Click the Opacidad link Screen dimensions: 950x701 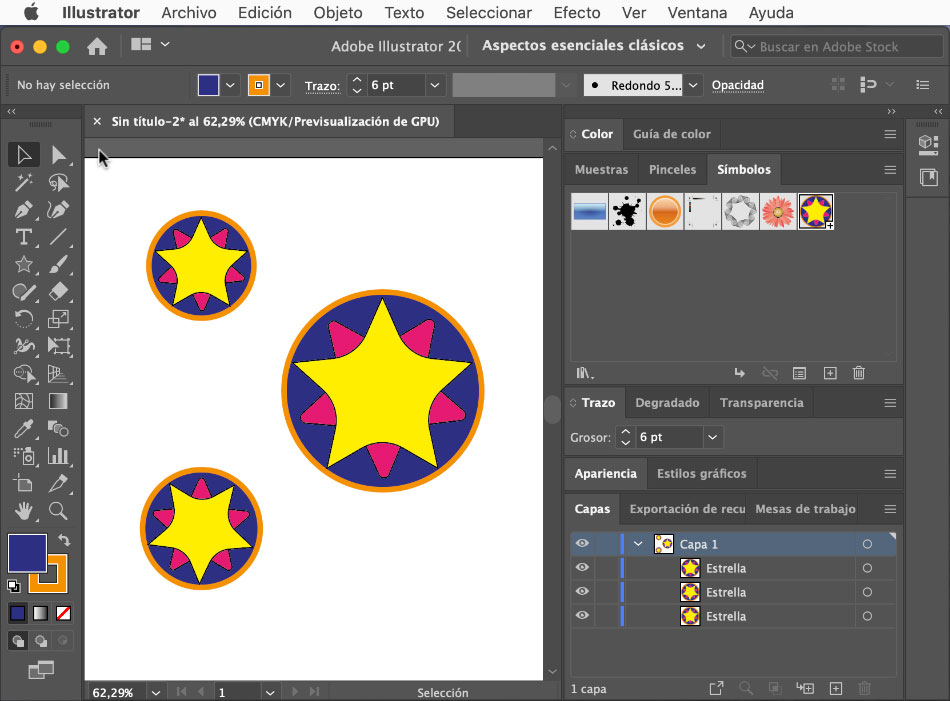(737, 85)
